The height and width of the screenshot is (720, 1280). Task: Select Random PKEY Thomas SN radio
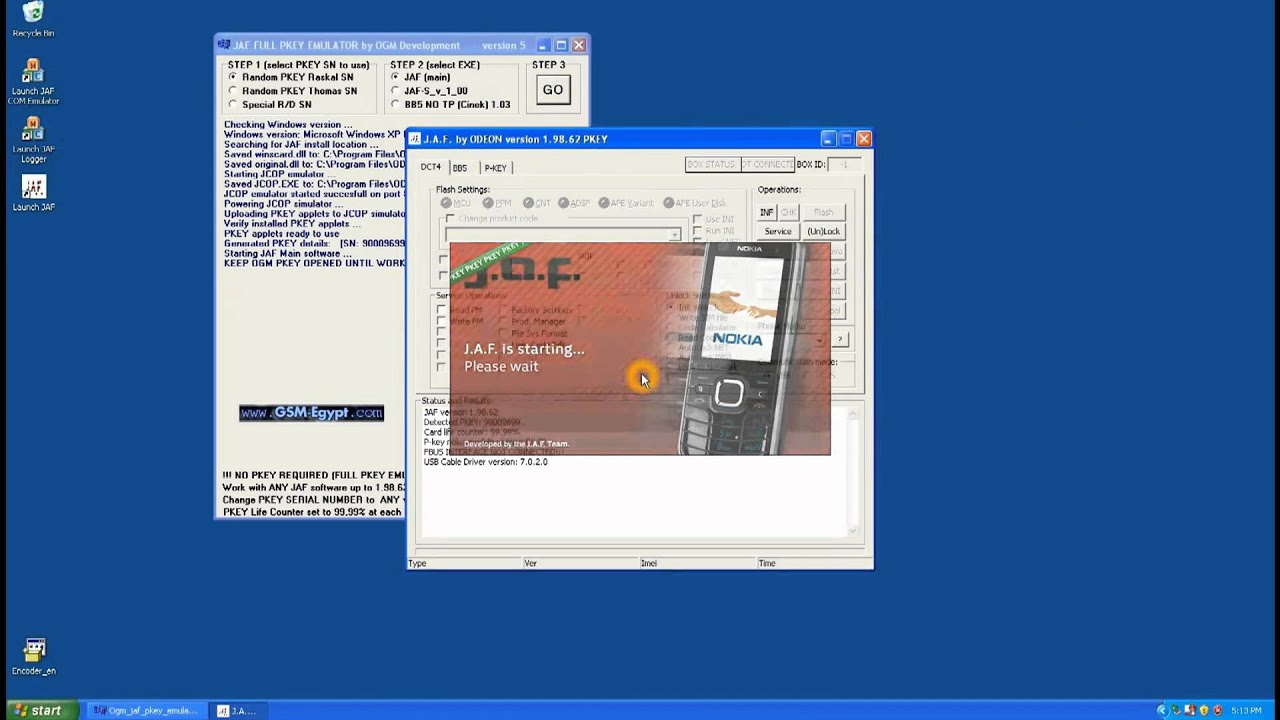click(x=232, y=91)
